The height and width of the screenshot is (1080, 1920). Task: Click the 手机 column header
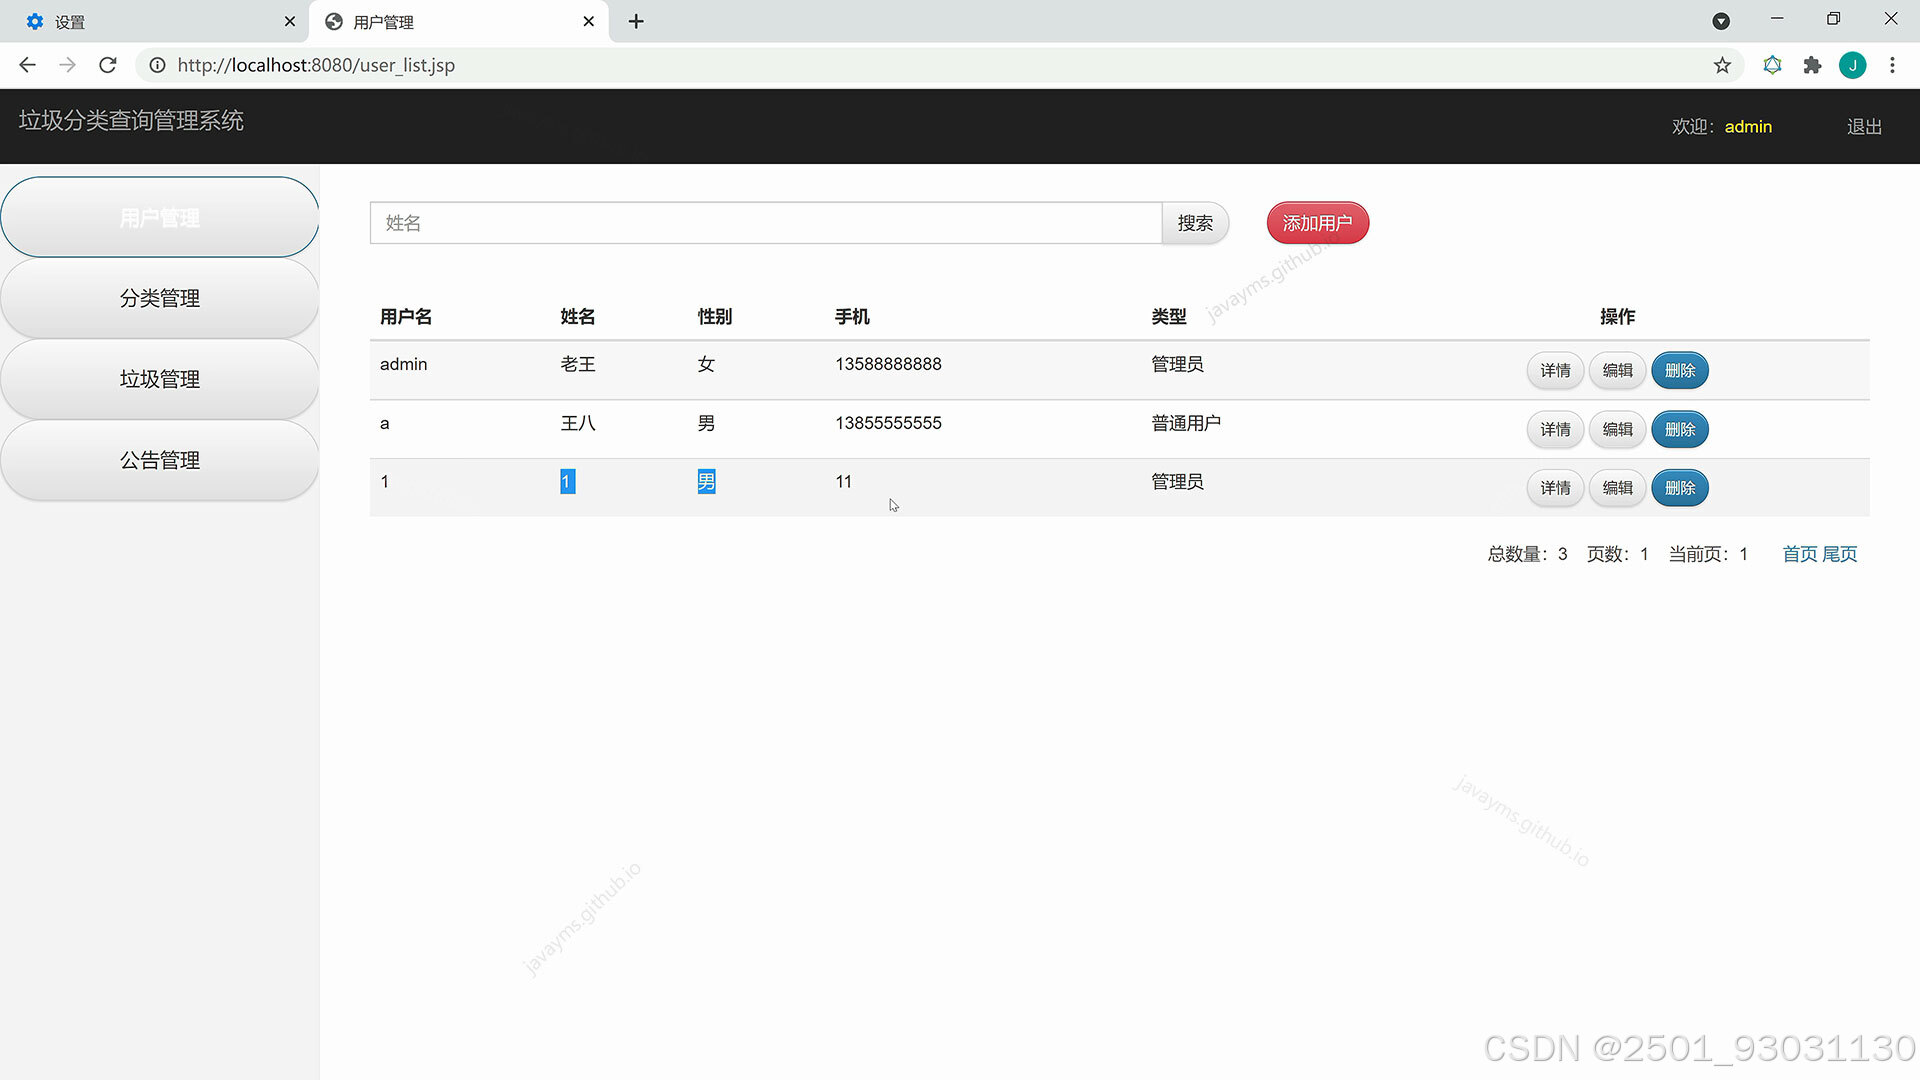coord(852,317)
